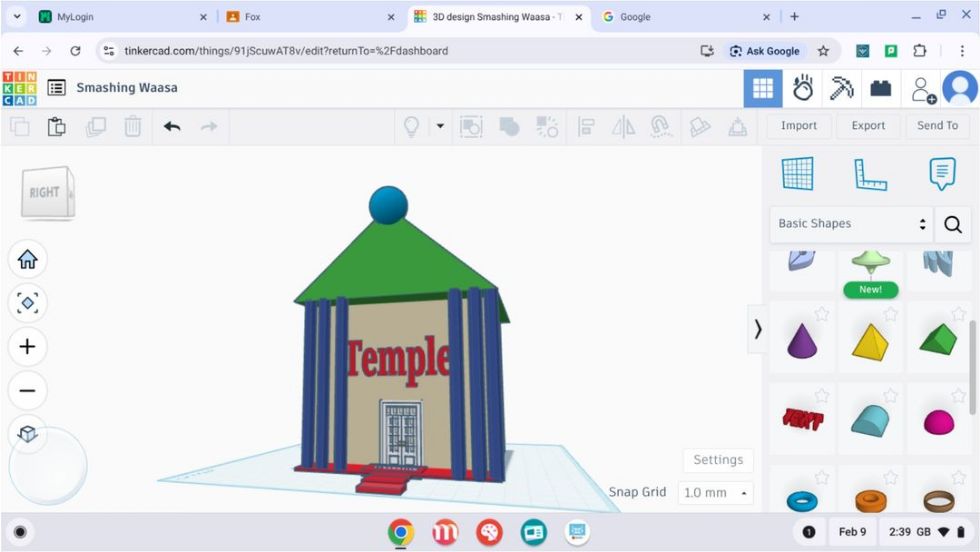
Task: Toggle show all lightbulb icon
Action: [410, 126]
